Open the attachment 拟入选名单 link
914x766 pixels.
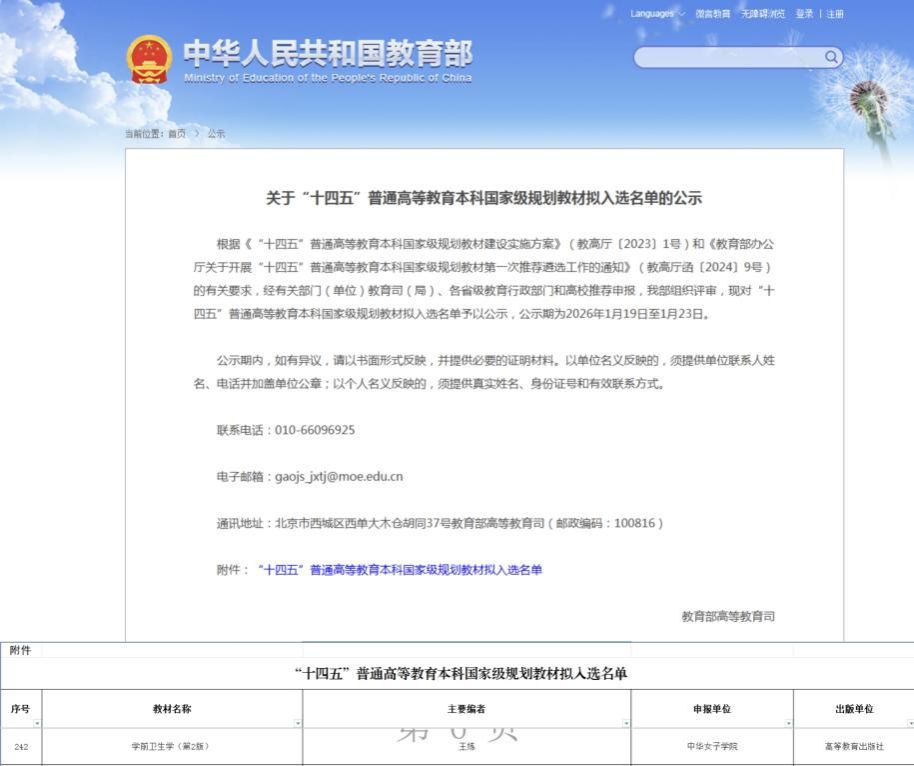click(x=399, y=570)
